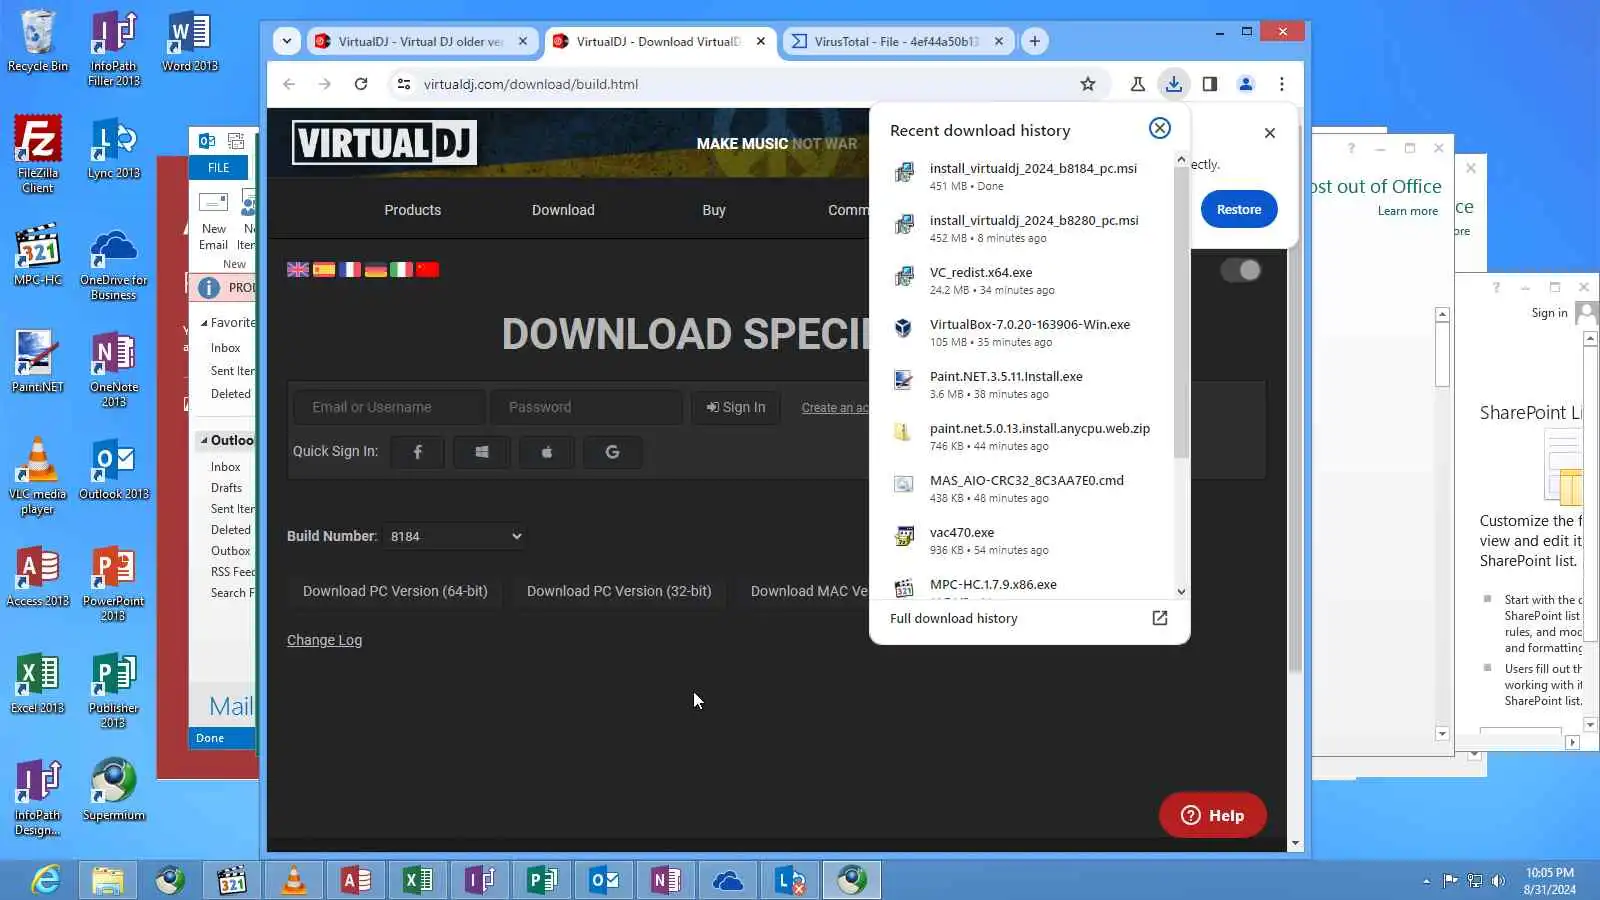The height and width of the screenshot is (900, 1600).
Task: Open Full download history
Action: 954,618
